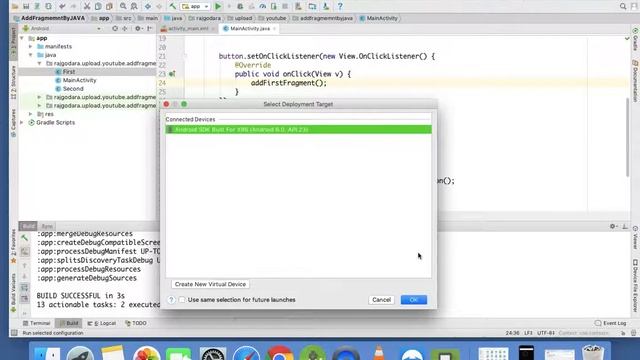Click the Undo arrow icon

(62, 6)
